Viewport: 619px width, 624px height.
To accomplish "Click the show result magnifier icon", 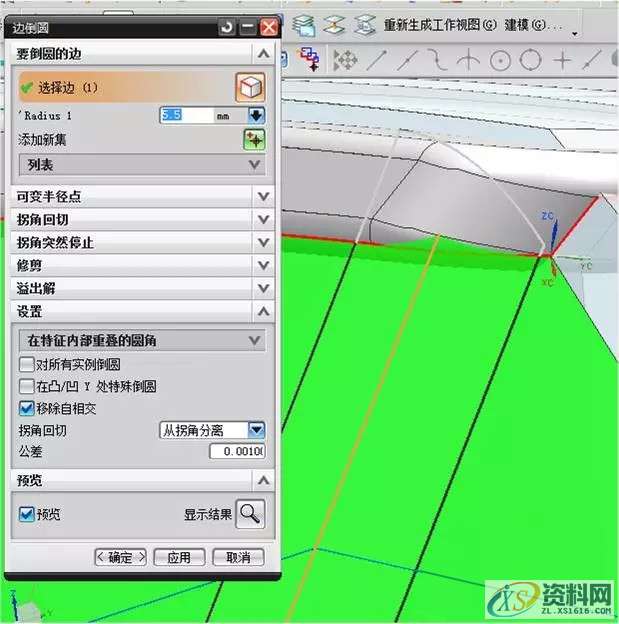I will coord(250,514).
